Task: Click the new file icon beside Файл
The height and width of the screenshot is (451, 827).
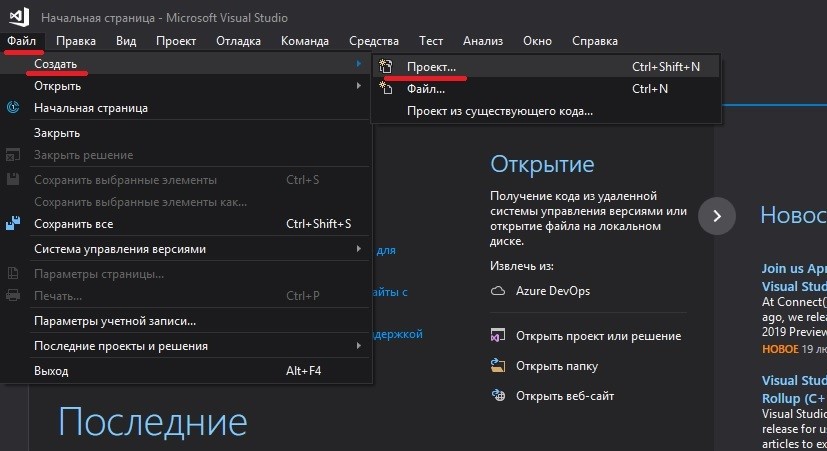Action: (386, 89)
